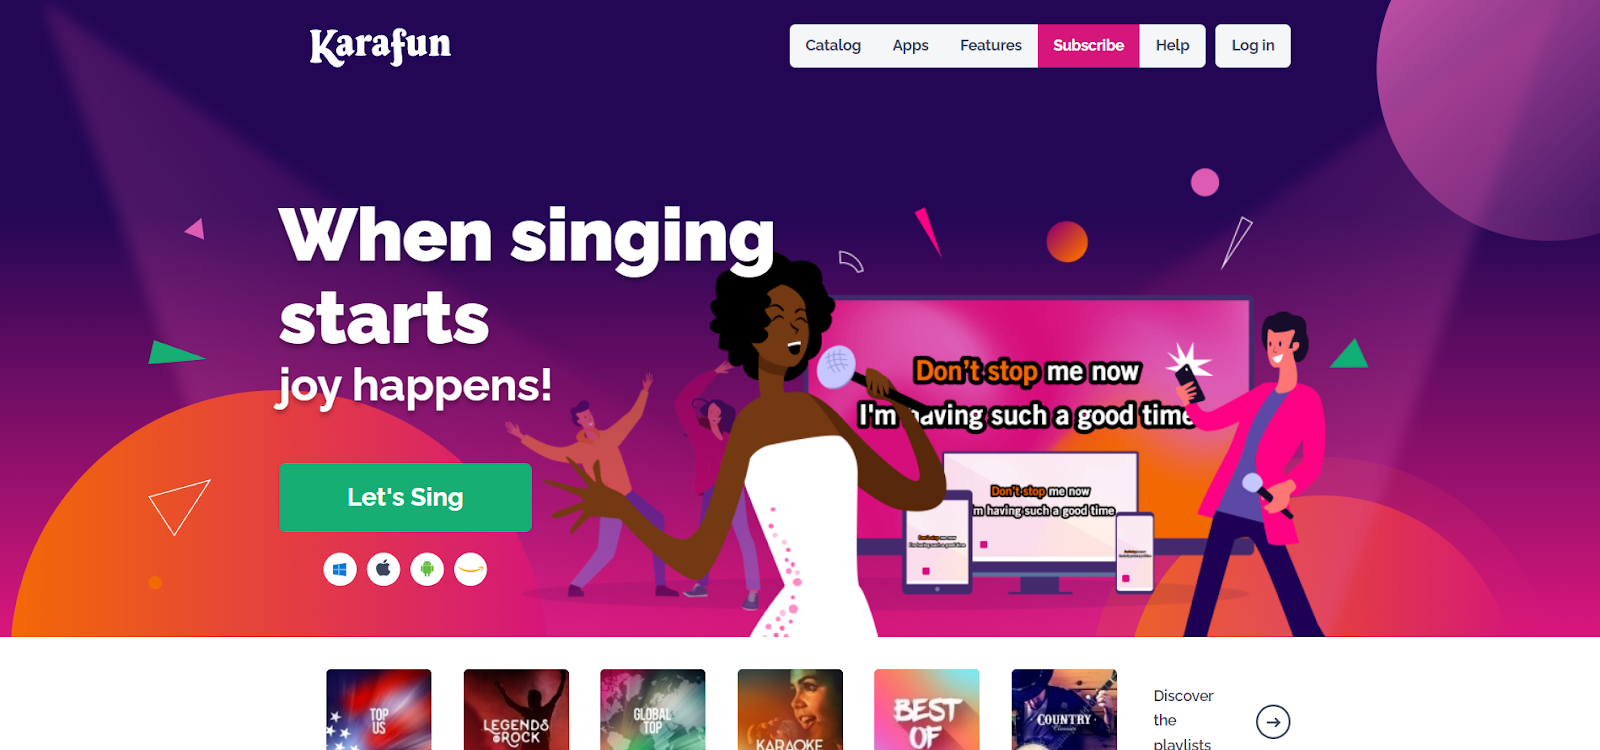Click the Apple platform icon
The image size is (1600, 750).
click(383, 569)
